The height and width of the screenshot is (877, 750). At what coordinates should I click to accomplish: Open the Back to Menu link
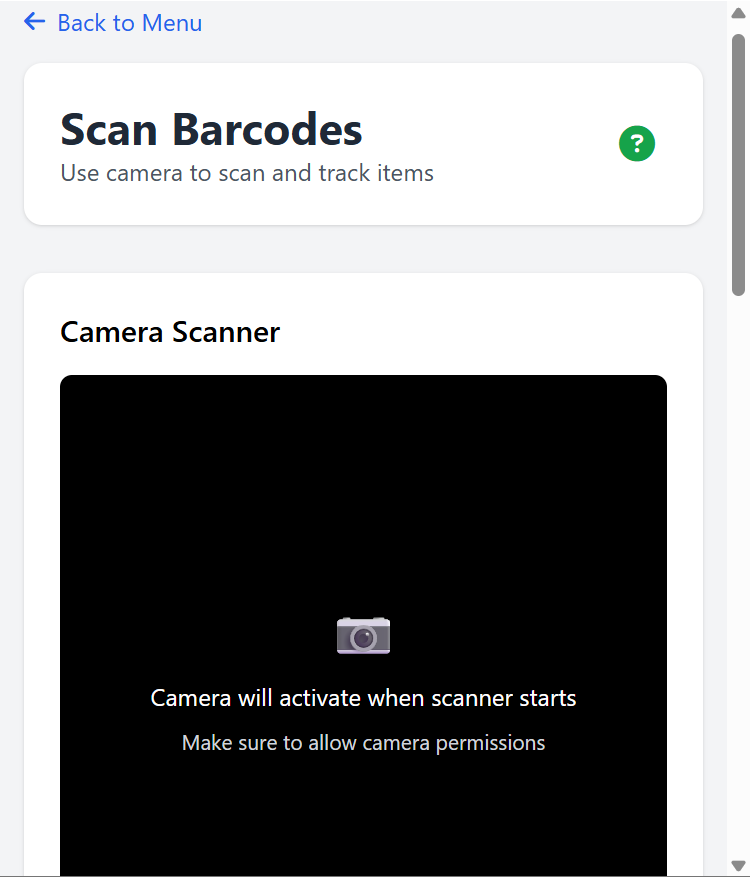pos(129,22)
